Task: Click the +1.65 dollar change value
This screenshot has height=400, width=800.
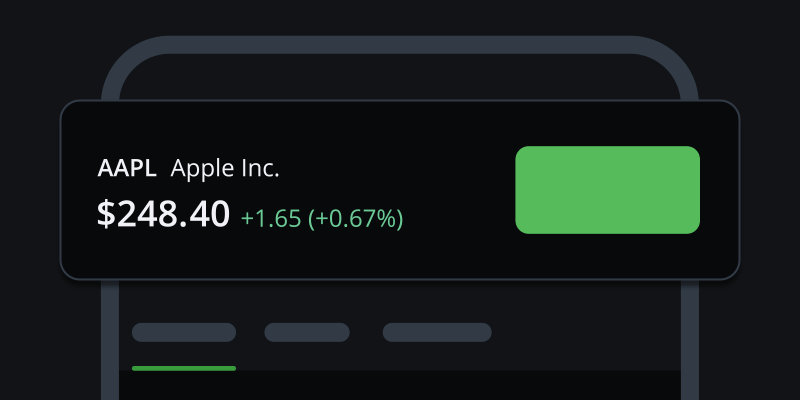Action: coord(271,217)
